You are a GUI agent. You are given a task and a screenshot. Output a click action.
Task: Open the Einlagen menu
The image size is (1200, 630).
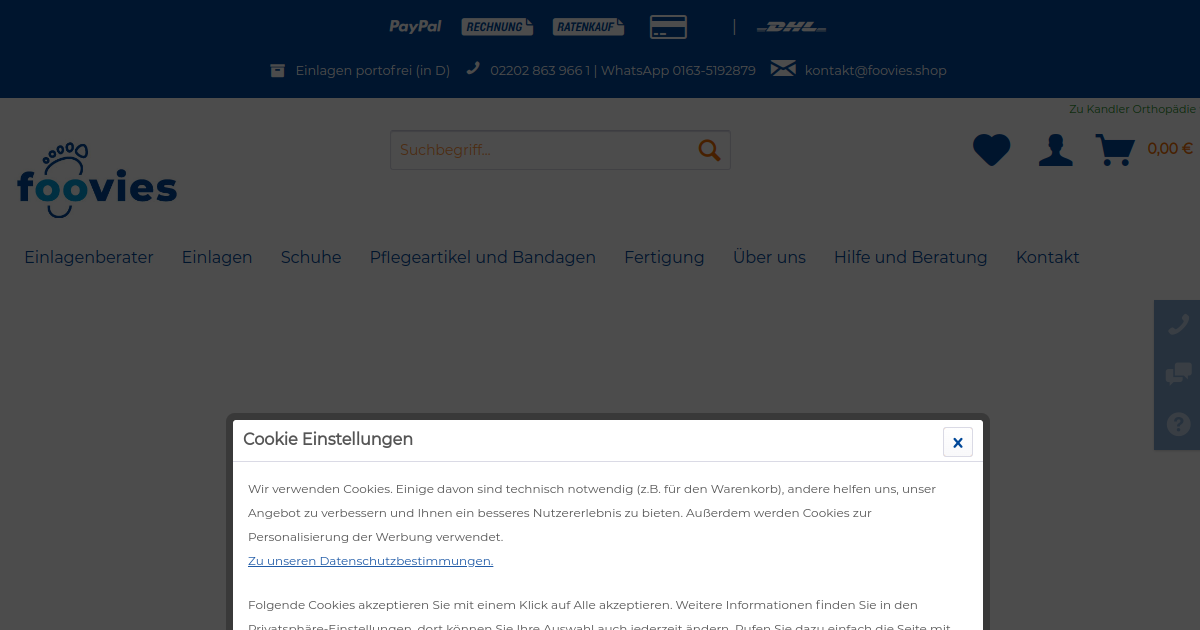[217, 257]
